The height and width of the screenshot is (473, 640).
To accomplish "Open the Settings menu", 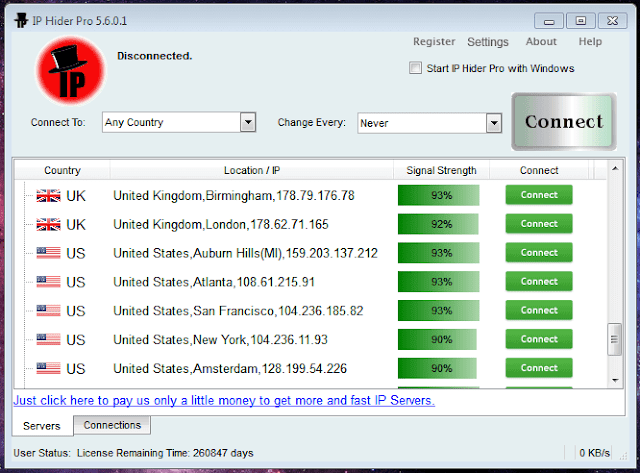I will (x=488, y=42).
